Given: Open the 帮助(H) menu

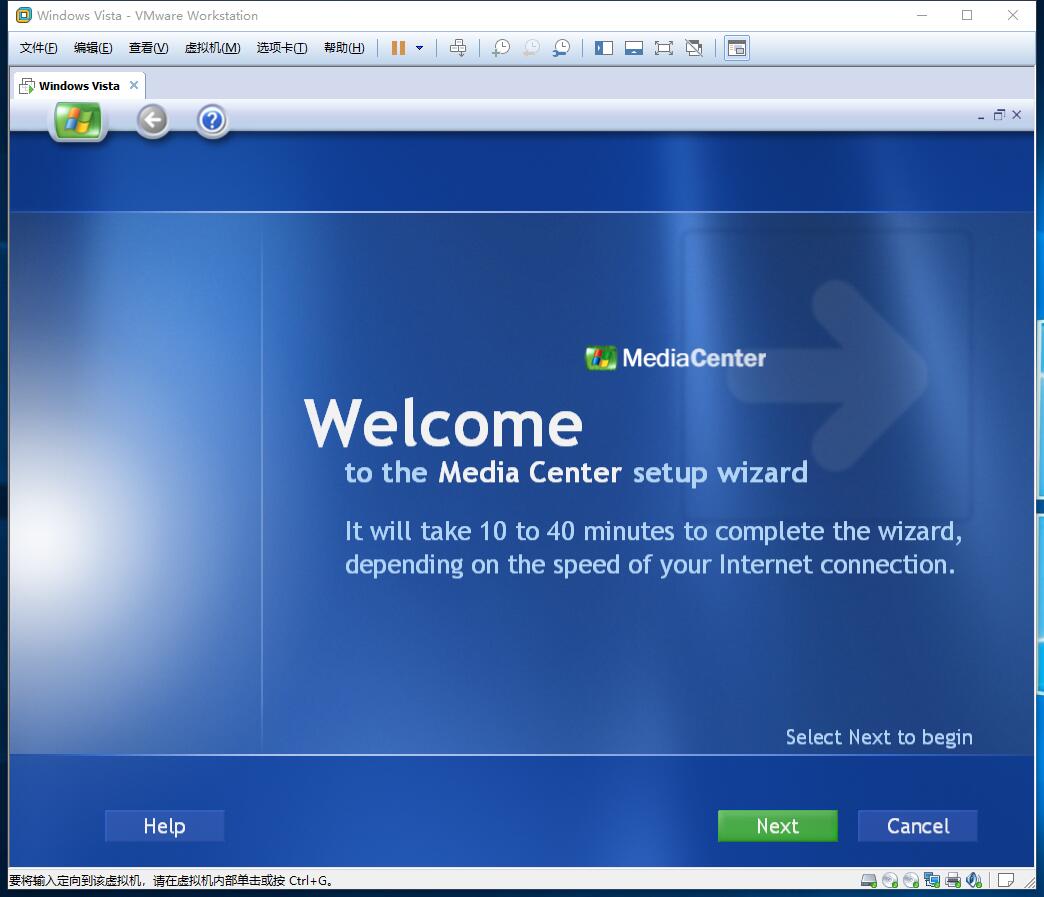Looking at the screenshot, I should (x=344, y=48).
